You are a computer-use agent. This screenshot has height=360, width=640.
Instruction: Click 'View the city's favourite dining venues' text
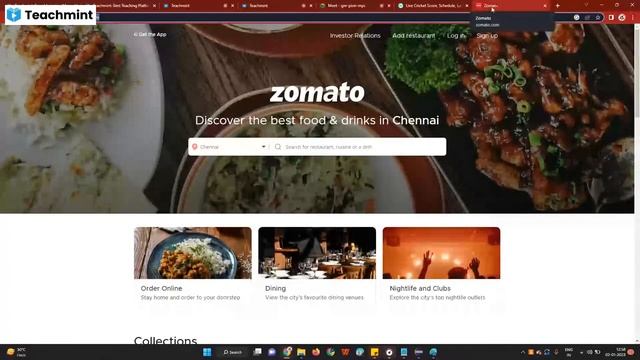[314, 298]
